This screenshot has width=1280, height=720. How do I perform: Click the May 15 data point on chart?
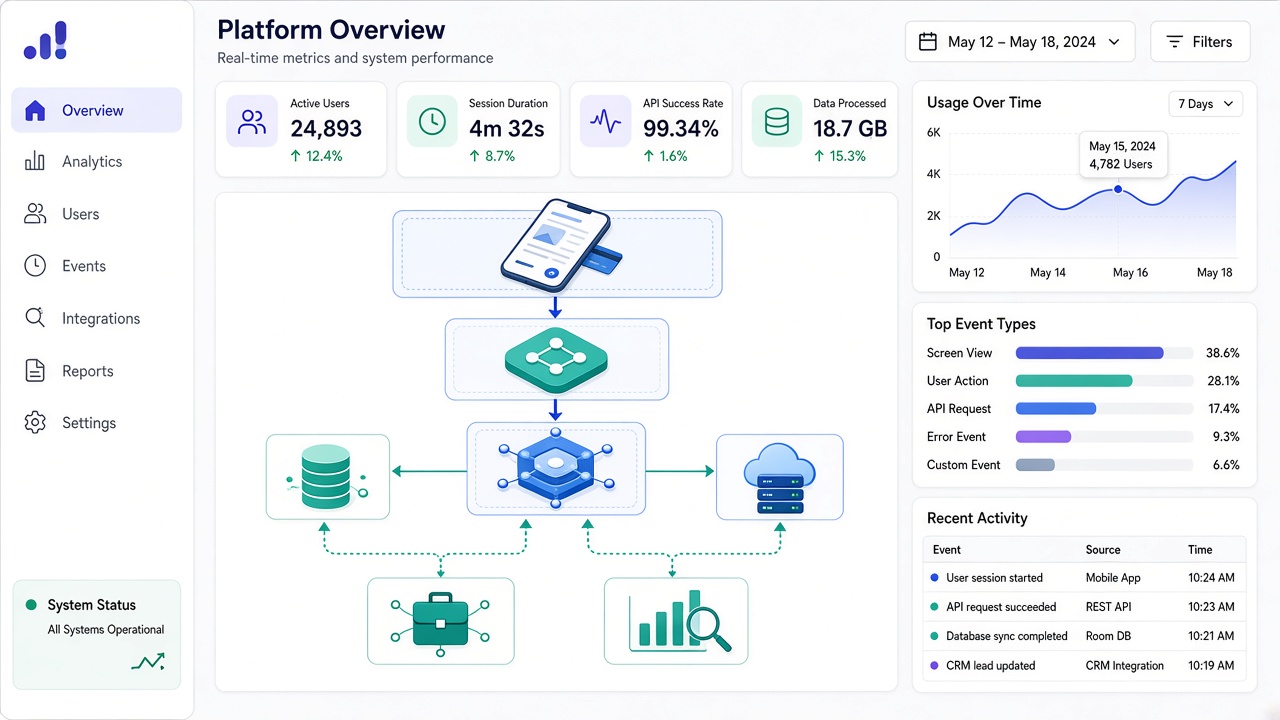(x=1118, y=190)
